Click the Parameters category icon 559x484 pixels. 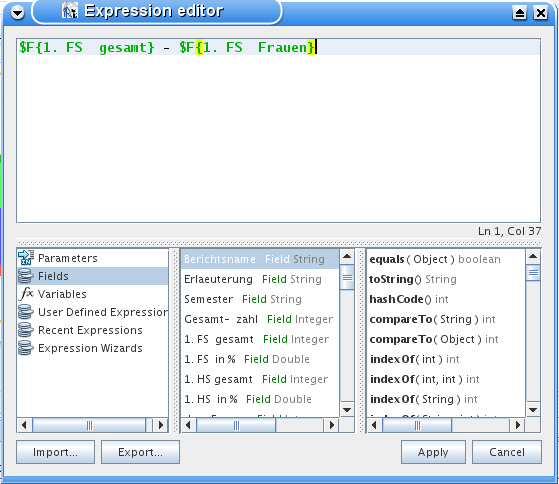click(x=26, y=258)
